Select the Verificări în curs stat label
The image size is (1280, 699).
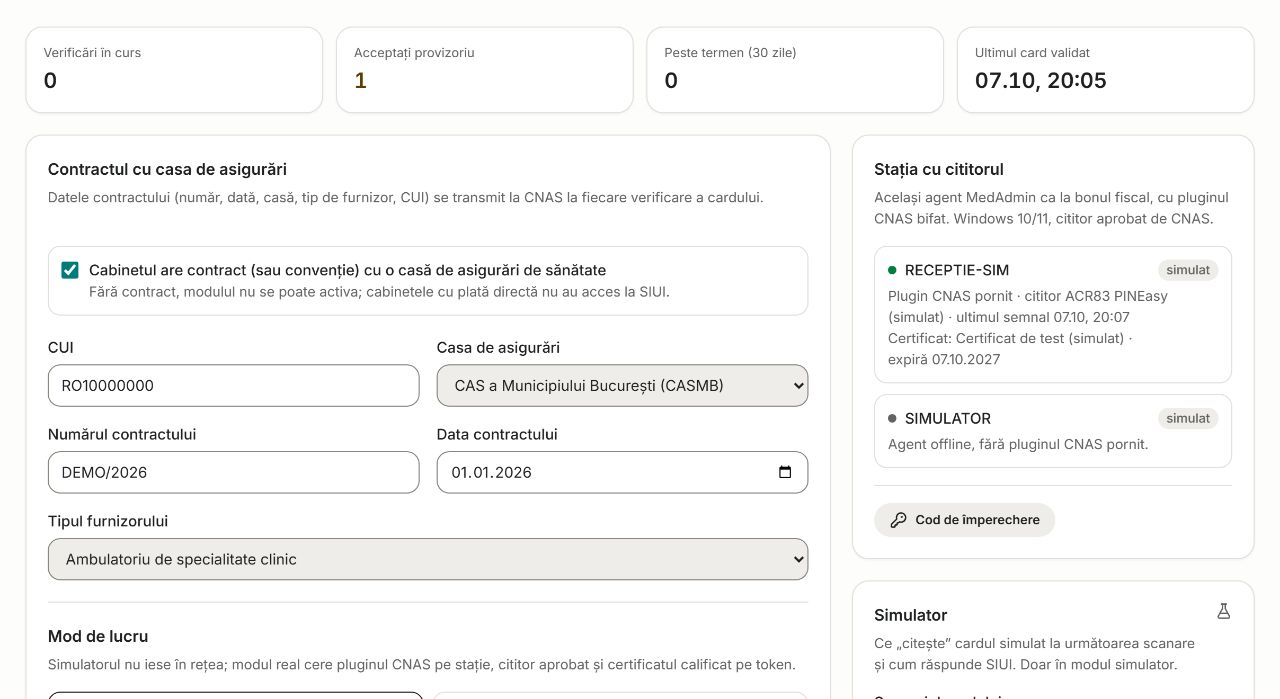coord(92,53)
